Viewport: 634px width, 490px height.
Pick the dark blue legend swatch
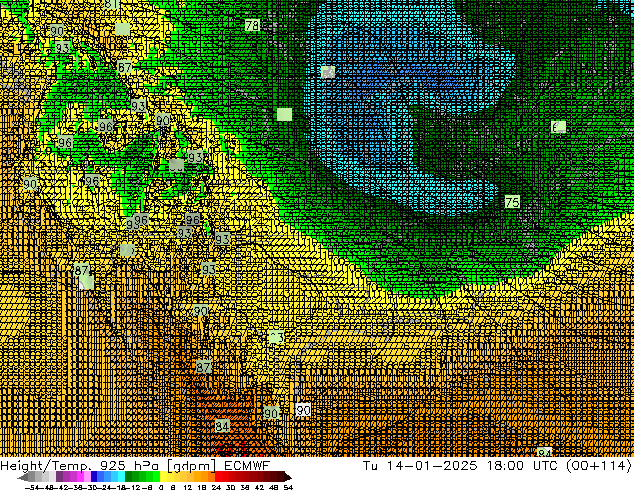tap(94, 476)
